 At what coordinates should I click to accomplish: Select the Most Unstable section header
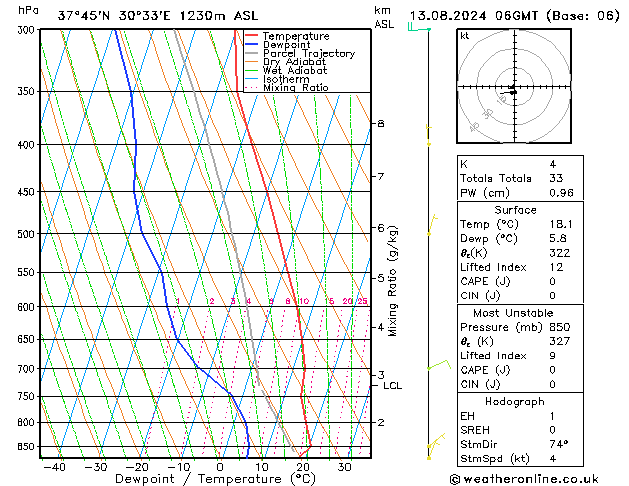coord(514,313)
